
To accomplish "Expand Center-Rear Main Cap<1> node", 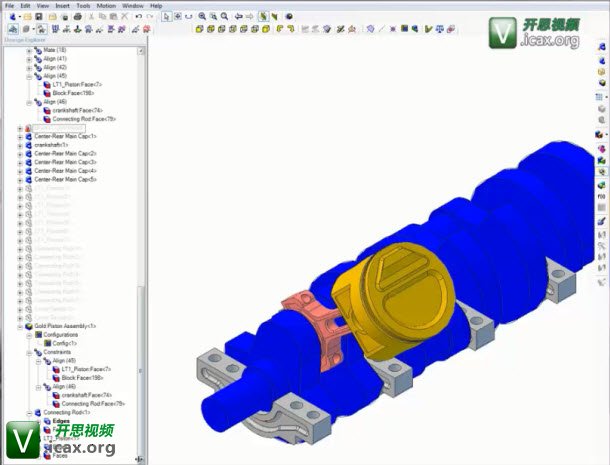I will (x=20, y=137).
